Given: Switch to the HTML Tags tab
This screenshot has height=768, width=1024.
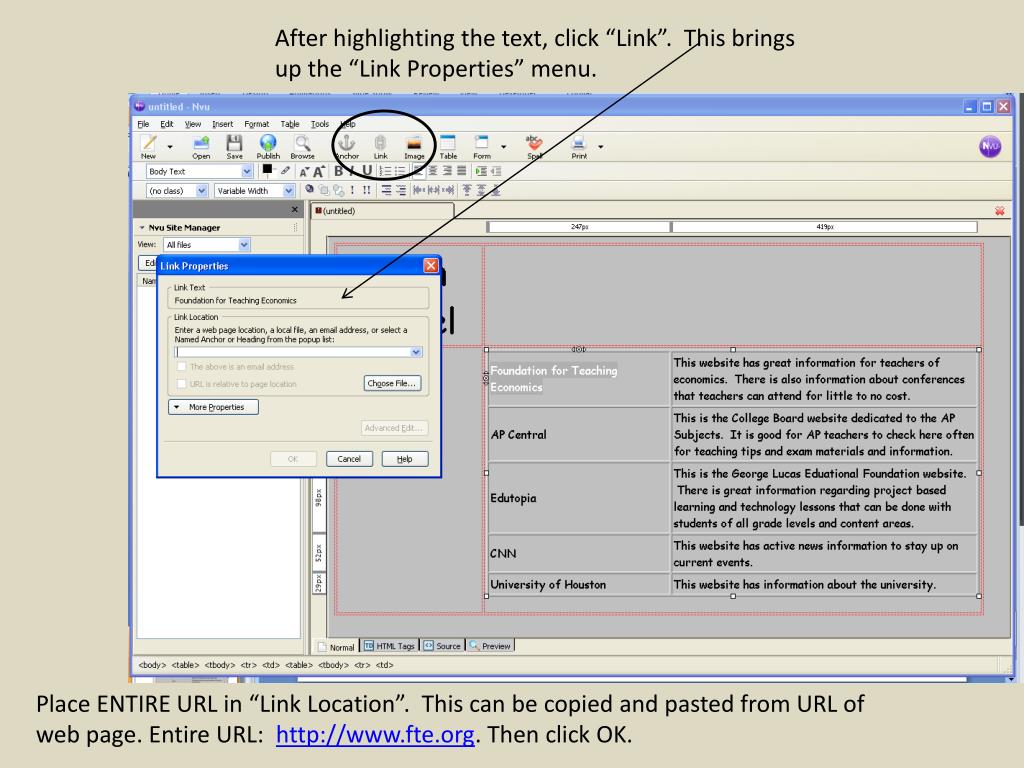Looking at the screenshot, I should tap(389, 646).
